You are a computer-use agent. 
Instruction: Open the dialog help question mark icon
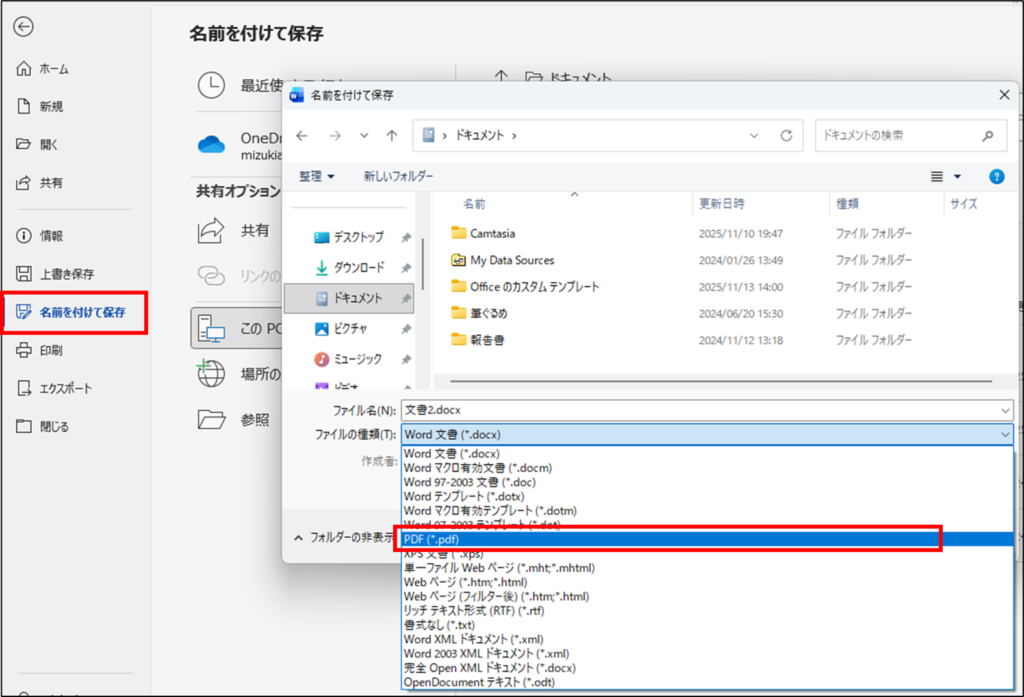pyautogui.click(x=996, y=176)
